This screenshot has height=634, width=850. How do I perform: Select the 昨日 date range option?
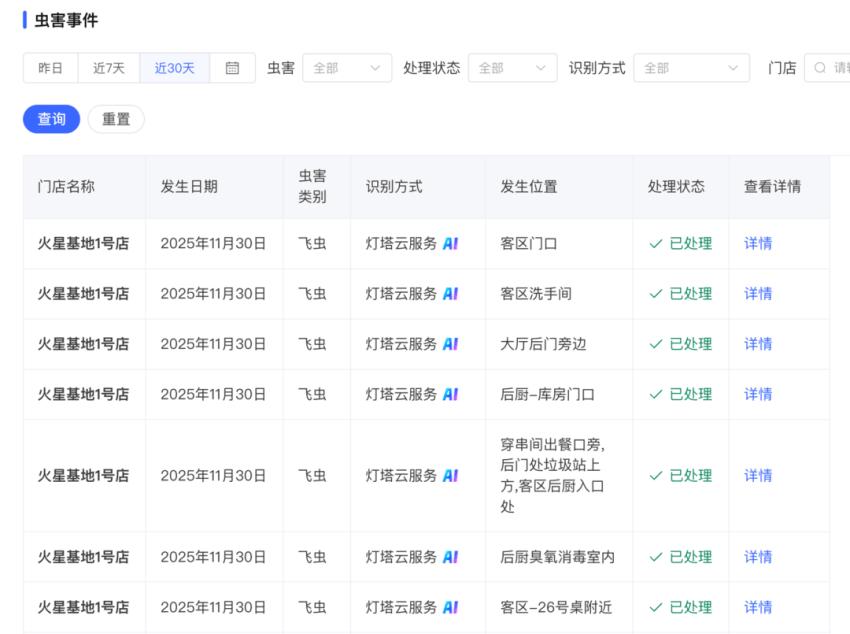[50, 68]
